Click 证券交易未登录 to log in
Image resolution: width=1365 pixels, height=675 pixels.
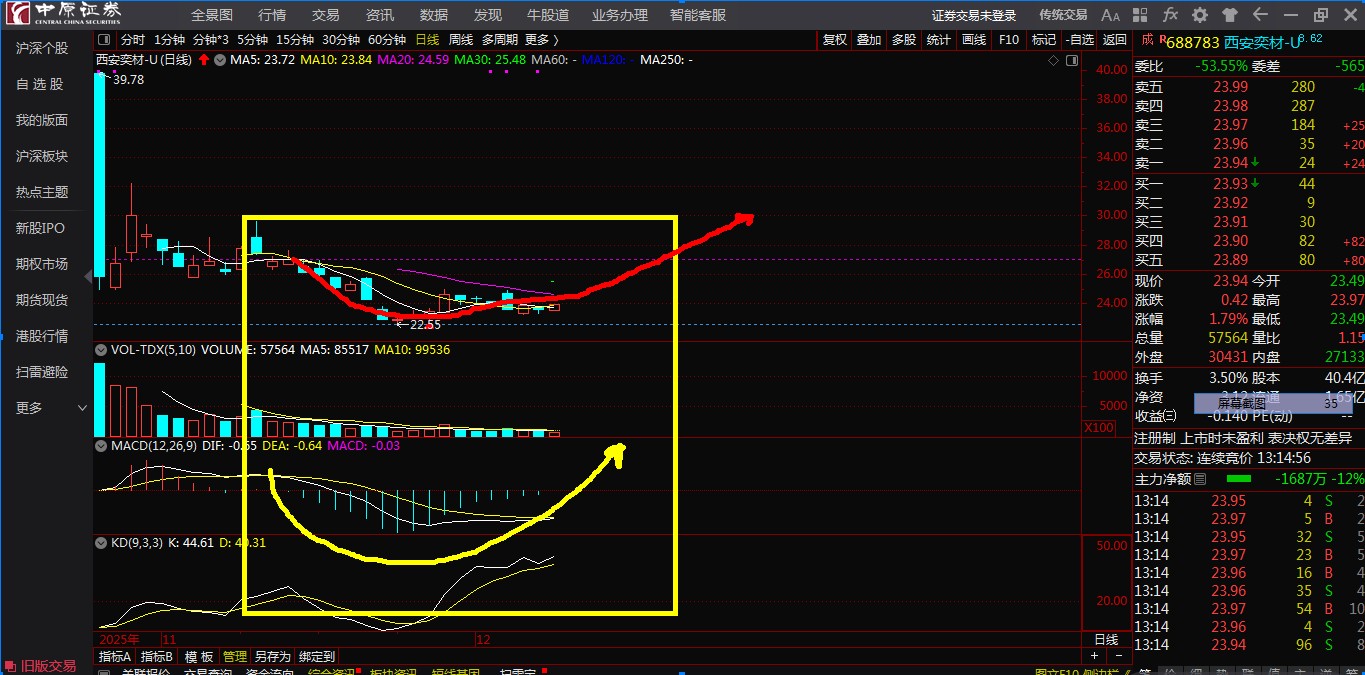coord(974,15)
